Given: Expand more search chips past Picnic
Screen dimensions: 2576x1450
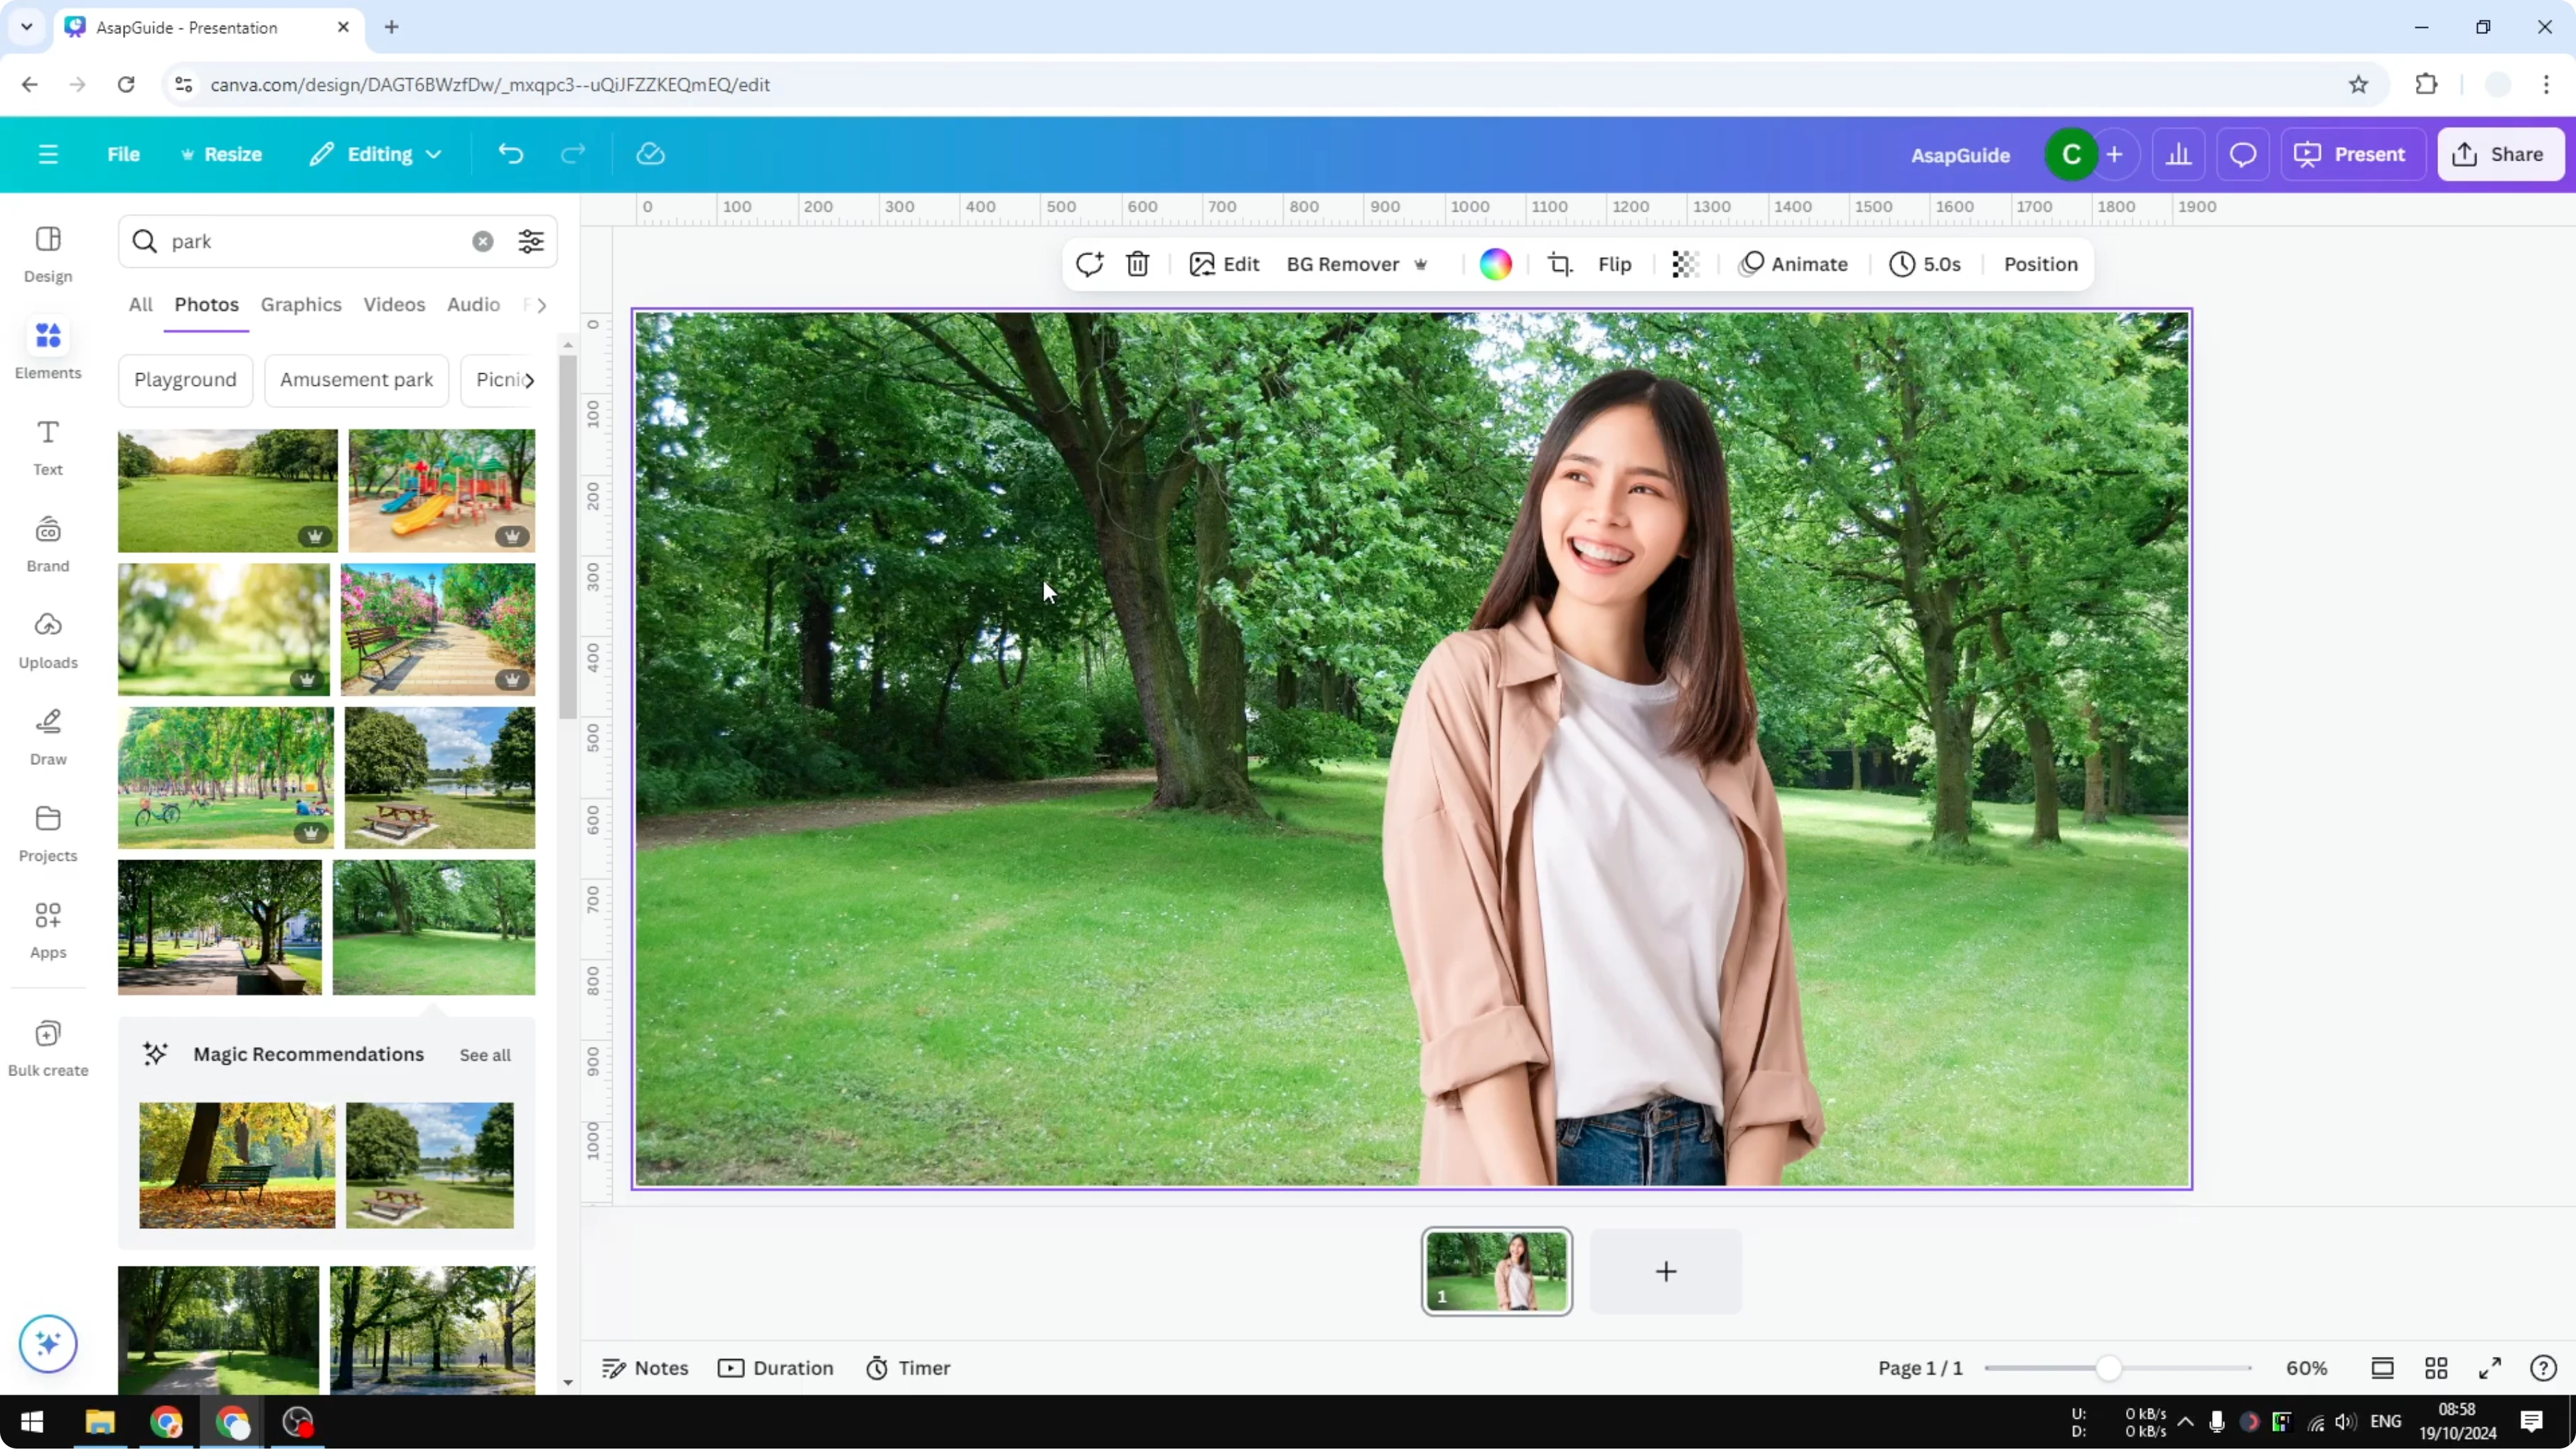Looking at the screenshot, I should [532, 380].
